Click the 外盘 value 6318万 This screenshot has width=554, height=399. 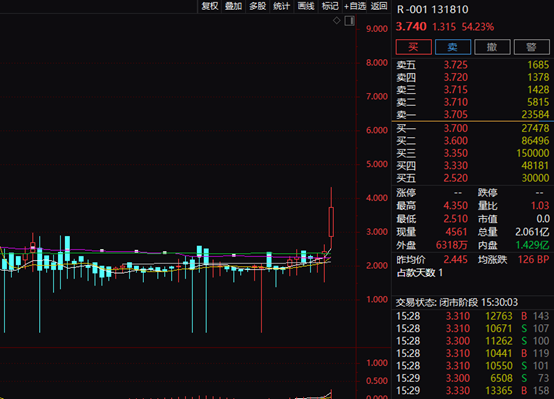tap(452, 245)
